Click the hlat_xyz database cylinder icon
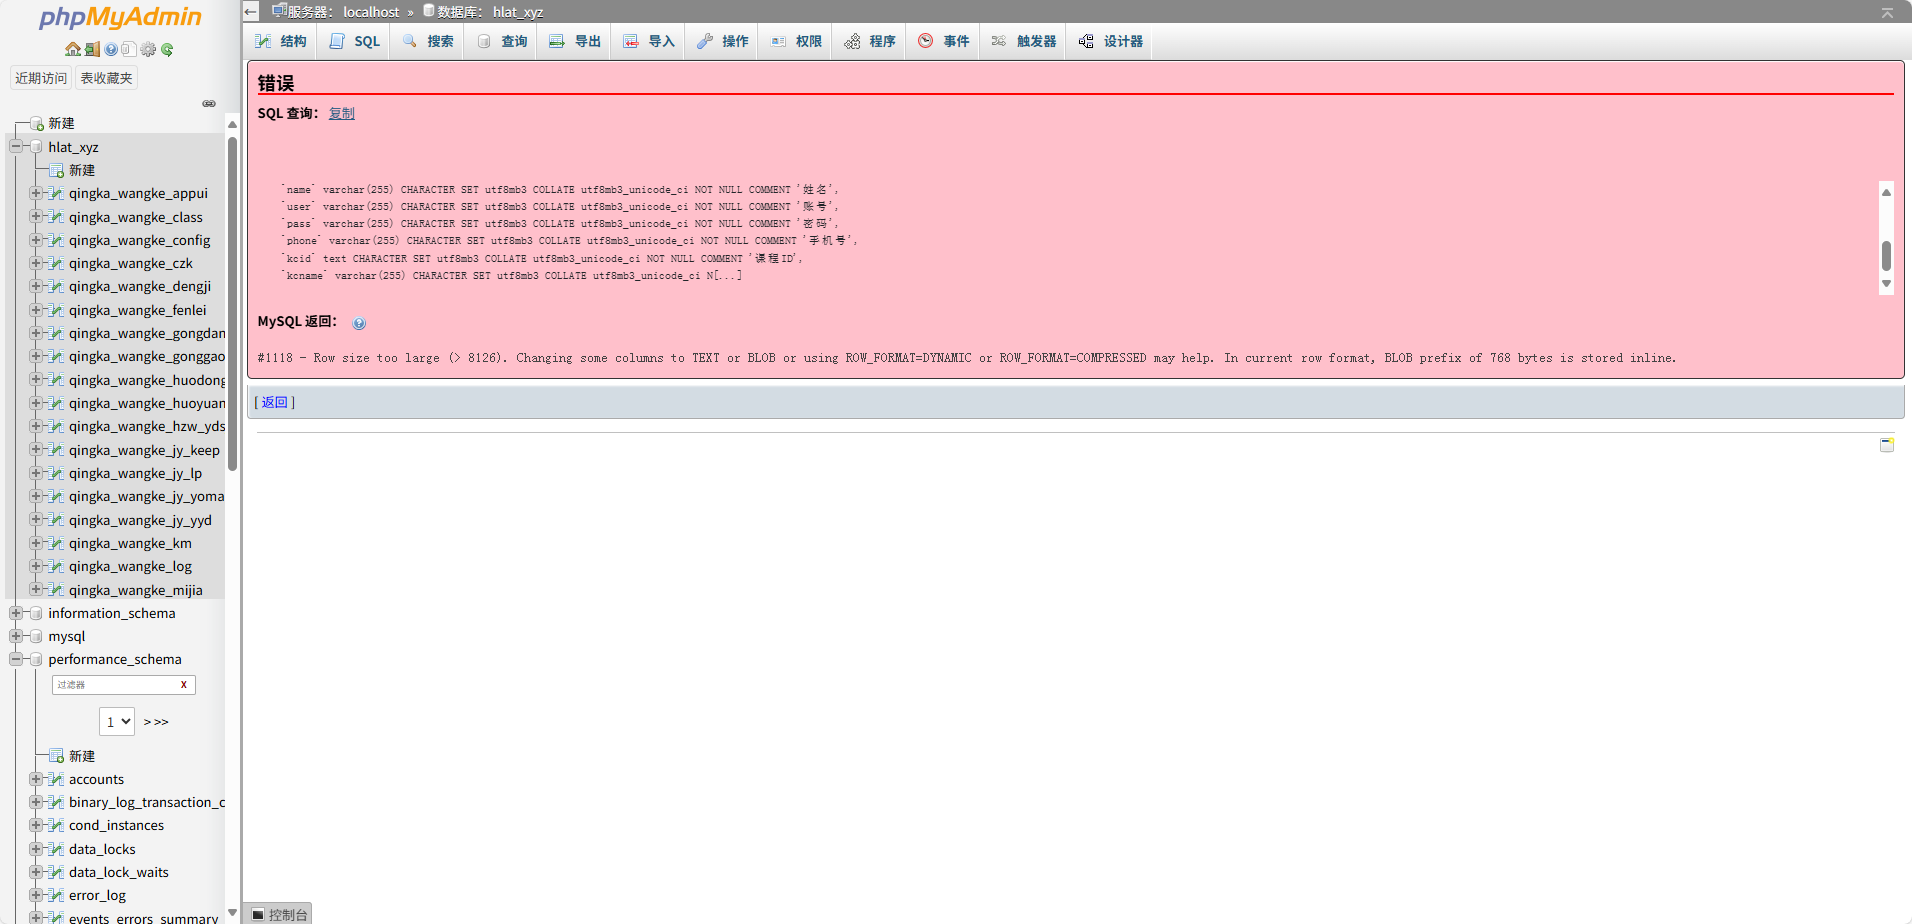The image size is (1912, 924). pyautogui.click(x=37, y=147)
